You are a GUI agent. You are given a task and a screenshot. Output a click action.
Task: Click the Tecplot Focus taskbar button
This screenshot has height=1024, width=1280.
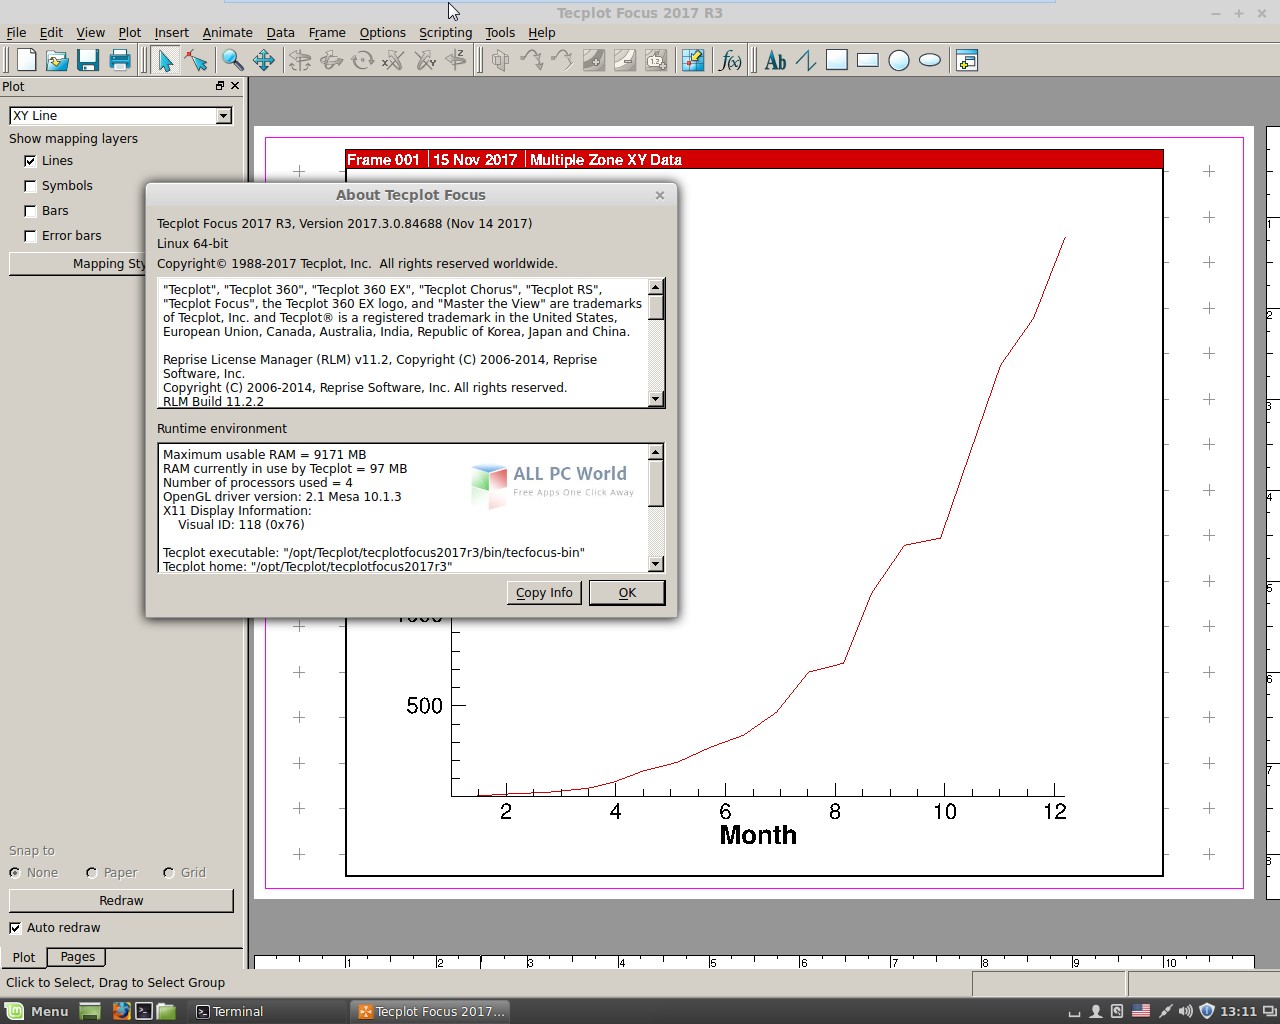(432, 1011)
